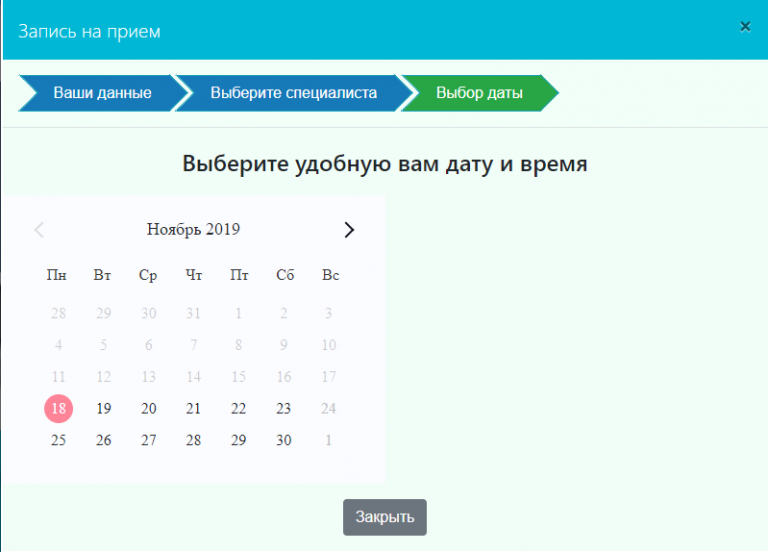Screen dimensions: 768x552
Task: Click greyed date 7 in calendar
Action: 193,345
